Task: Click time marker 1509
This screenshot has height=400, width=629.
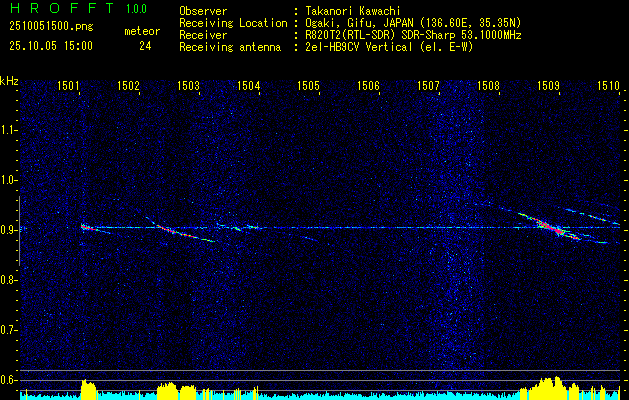Action: pos(548,85)
